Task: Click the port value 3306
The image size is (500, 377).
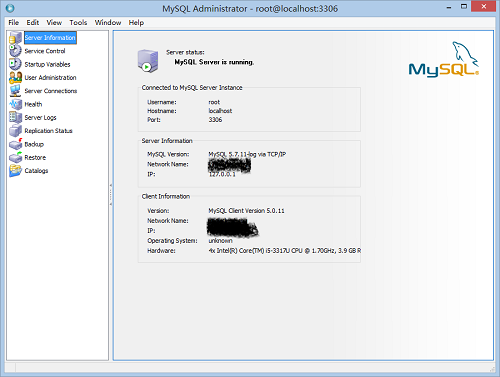Action: point(215,120)
